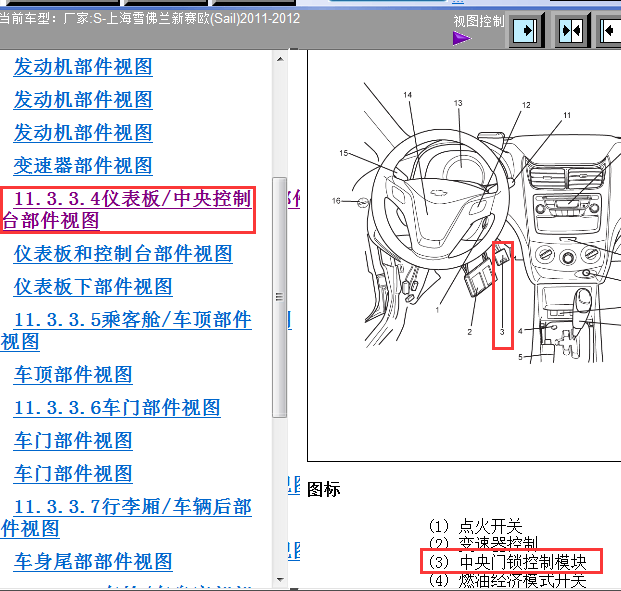Open the 仪表板下部件视图 link
The width and height of the screenshot is (621, 591).
pyautogui.click(x=93, y=287)
